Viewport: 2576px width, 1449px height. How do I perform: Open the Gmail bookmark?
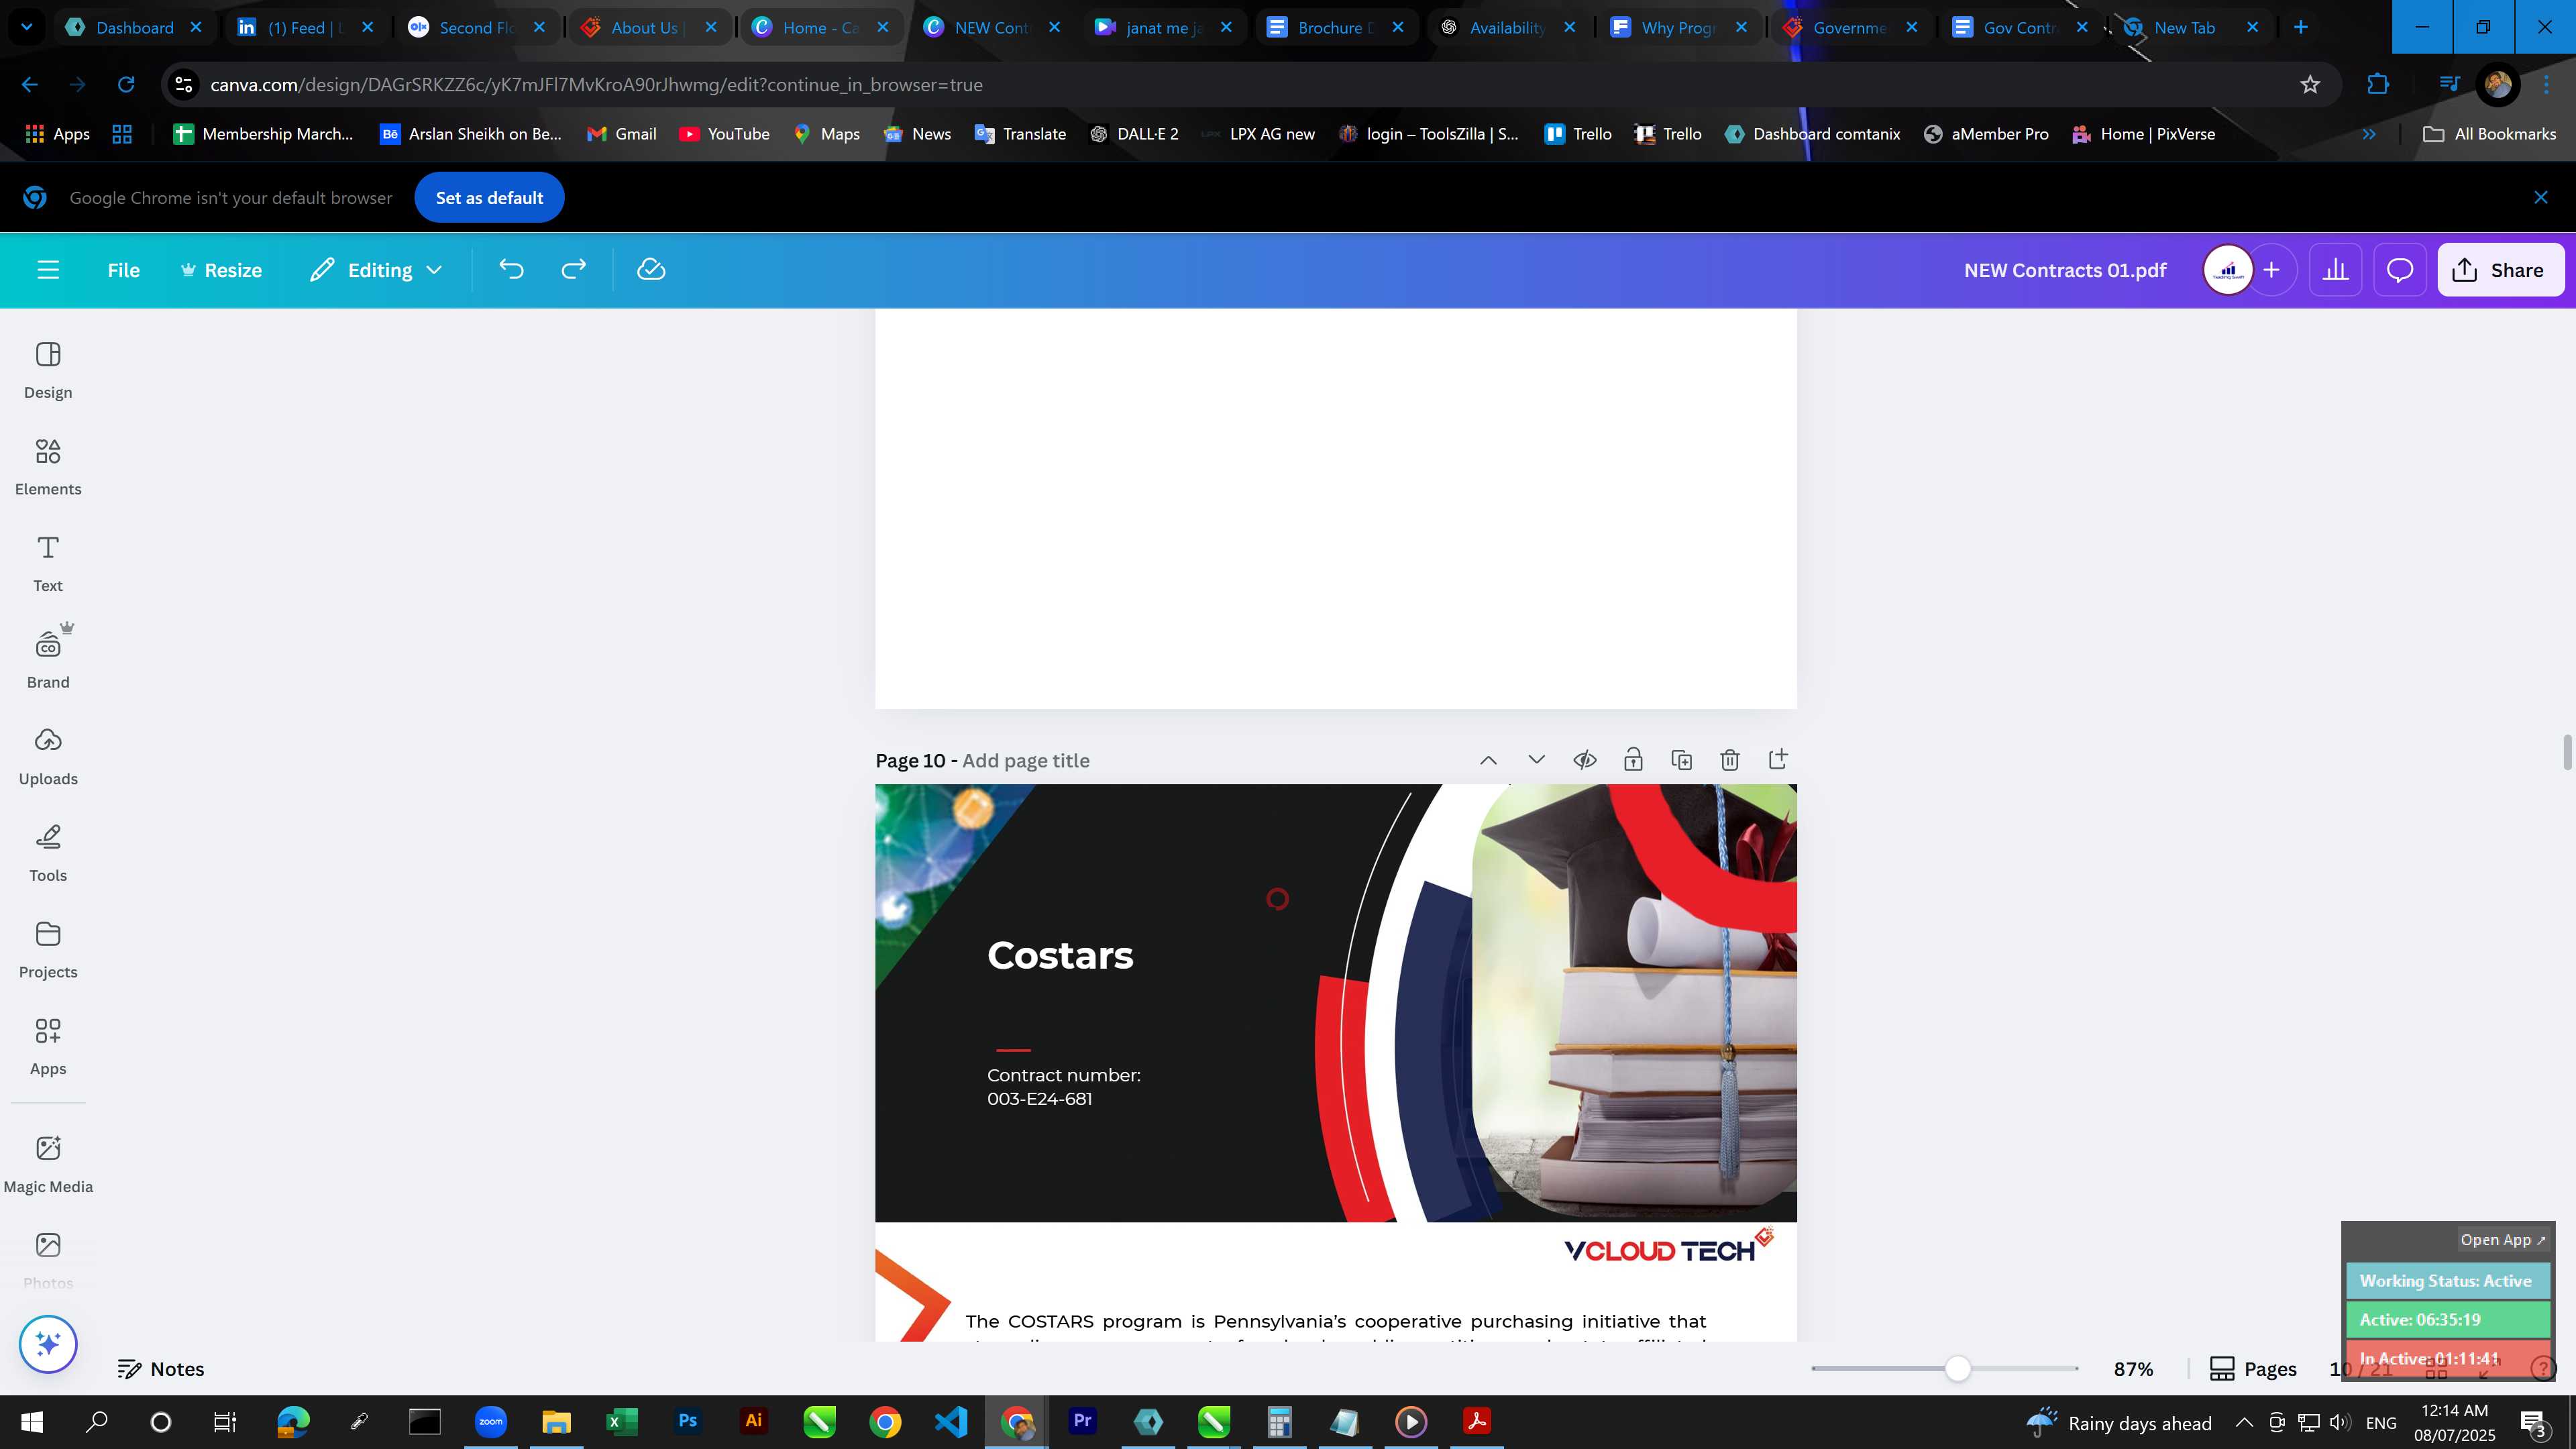[x=621, y=134]
